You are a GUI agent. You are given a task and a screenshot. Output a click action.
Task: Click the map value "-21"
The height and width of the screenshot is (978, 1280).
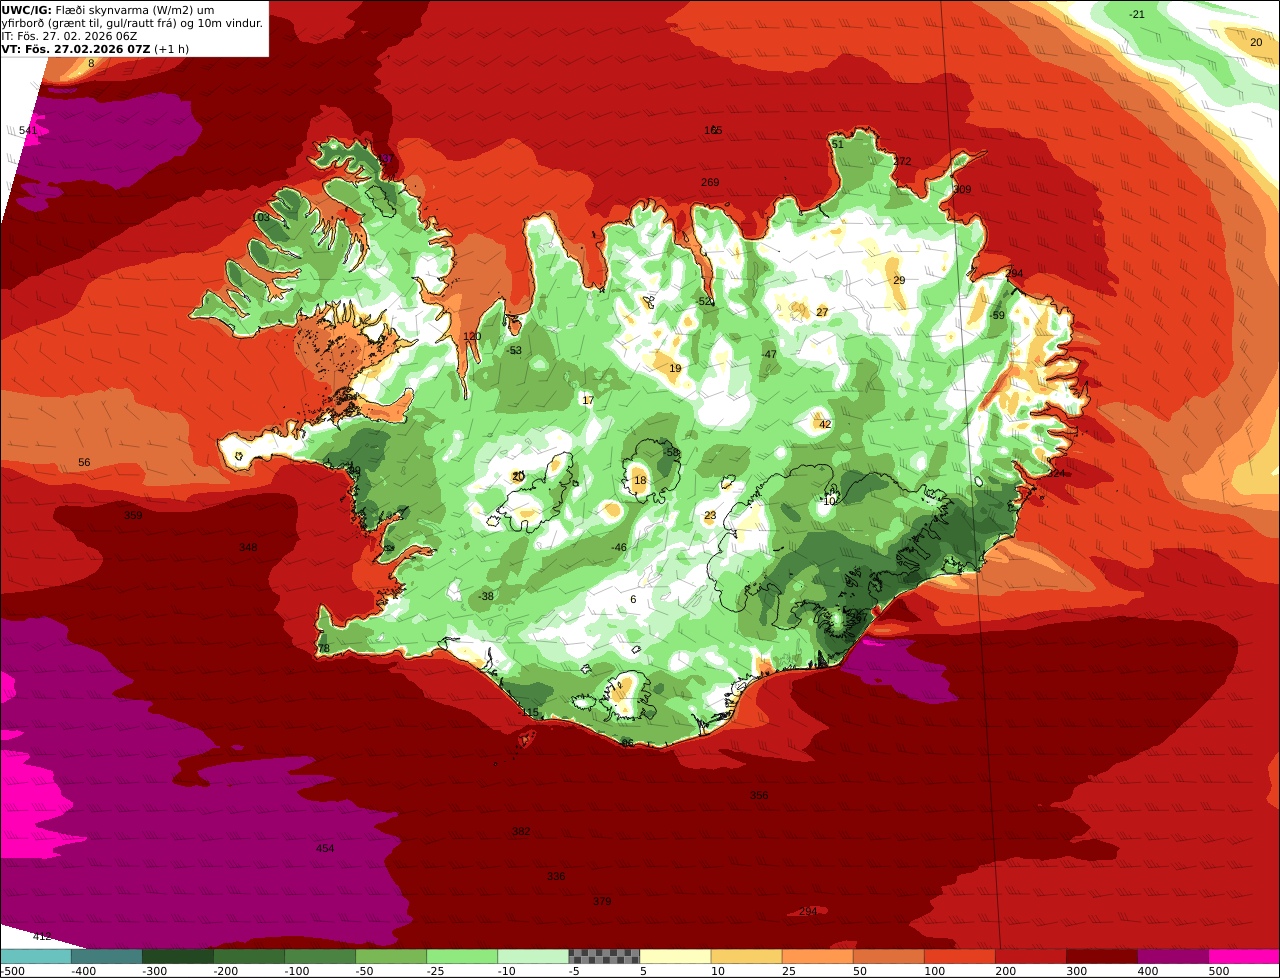point(1137,14)
